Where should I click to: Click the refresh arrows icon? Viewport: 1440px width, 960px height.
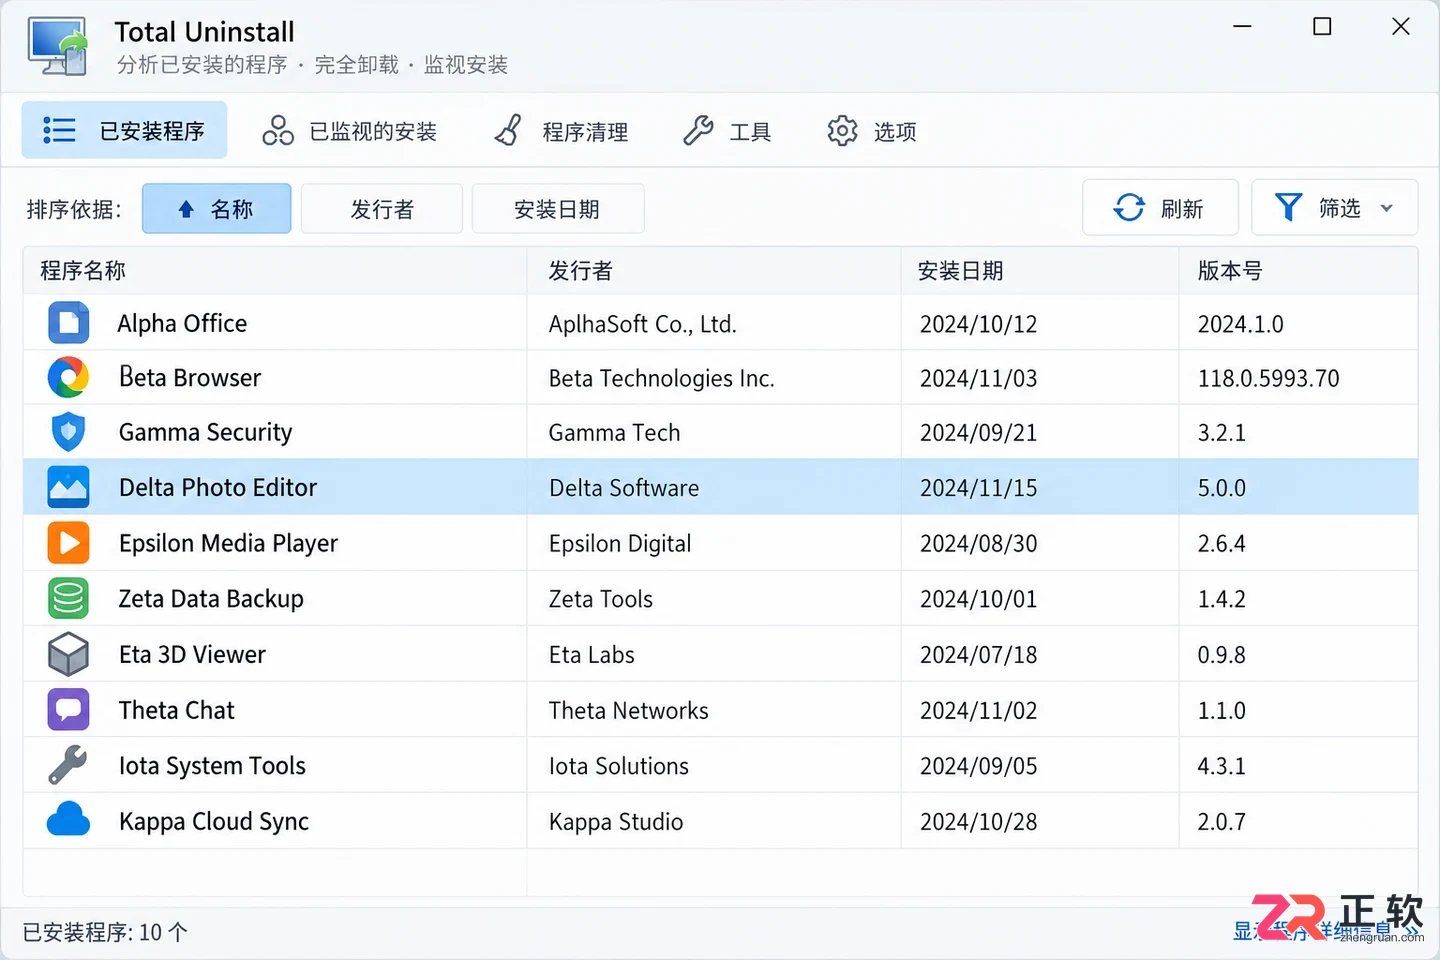pyautogui.click(x=1129, y=207)
